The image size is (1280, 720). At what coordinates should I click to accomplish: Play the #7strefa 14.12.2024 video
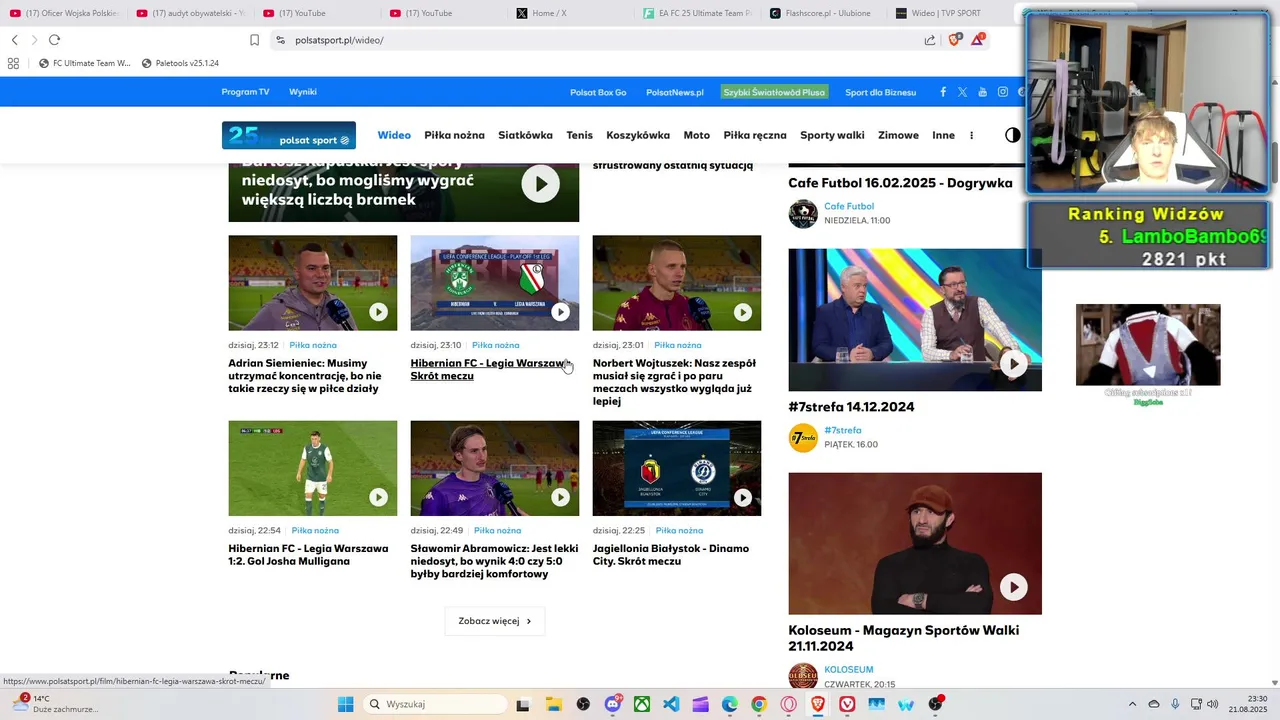(x=1014, y=364)
